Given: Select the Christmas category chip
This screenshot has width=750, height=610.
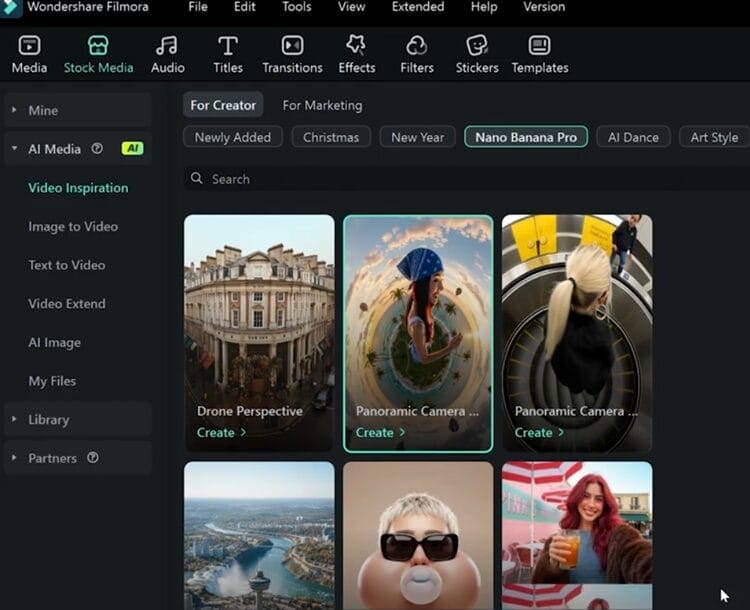Looking at the screenshot, I should (331, 137).
